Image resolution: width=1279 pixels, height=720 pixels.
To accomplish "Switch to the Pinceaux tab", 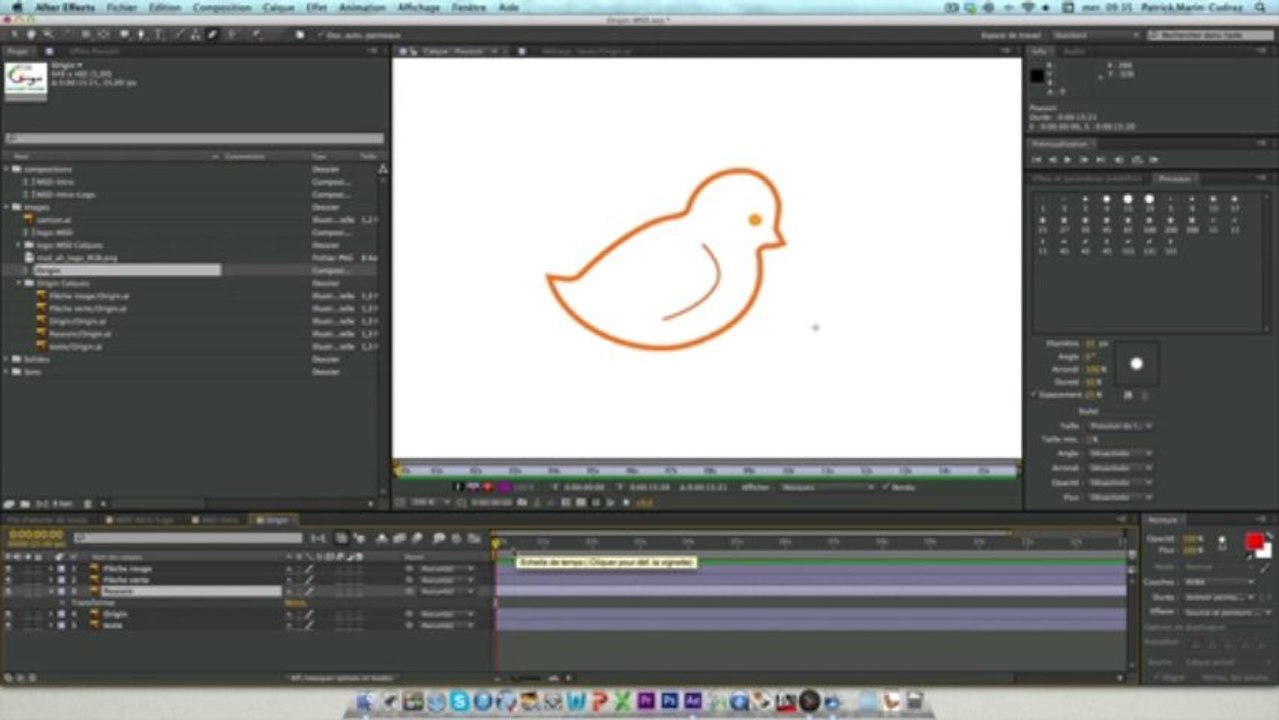I will tap(1174, 178).
